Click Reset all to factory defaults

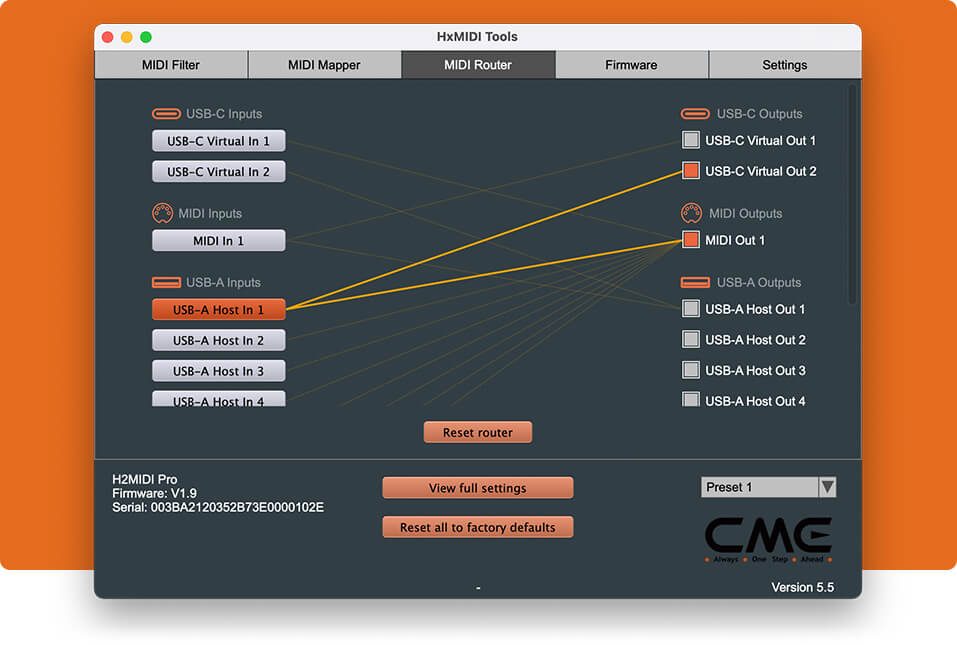pyautogui.click(x=477, y=527)
